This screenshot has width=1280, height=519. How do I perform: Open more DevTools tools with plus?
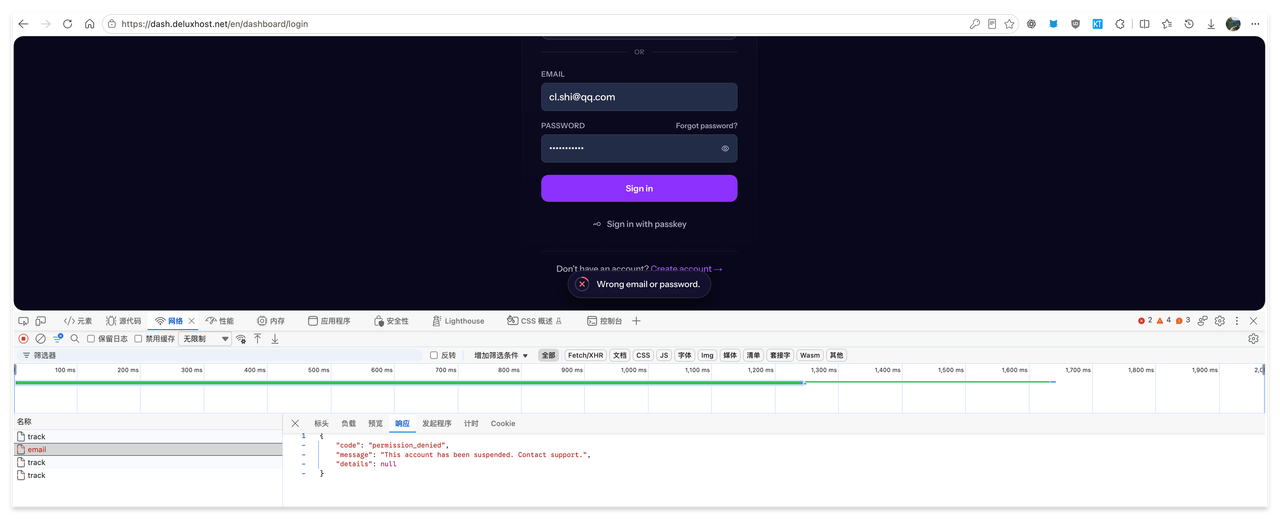click(636, 321)
